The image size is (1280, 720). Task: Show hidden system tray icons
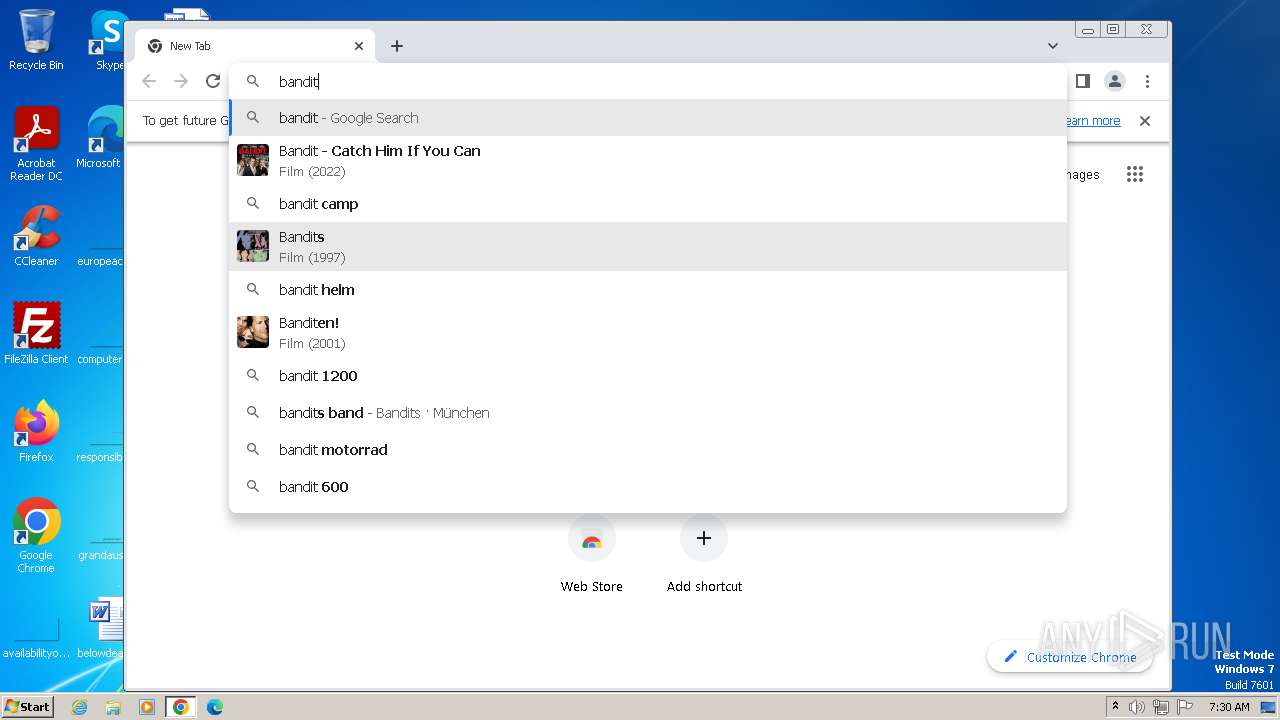1116,707
